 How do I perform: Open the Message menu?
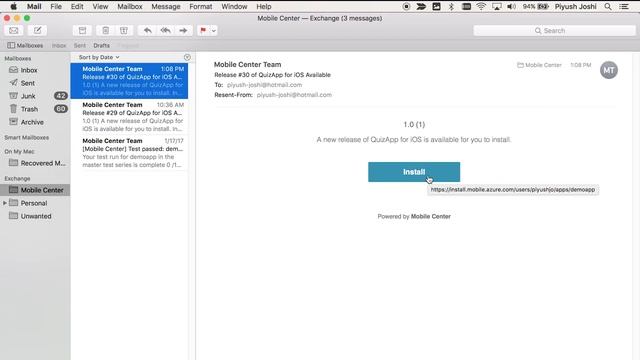[166, 7]
